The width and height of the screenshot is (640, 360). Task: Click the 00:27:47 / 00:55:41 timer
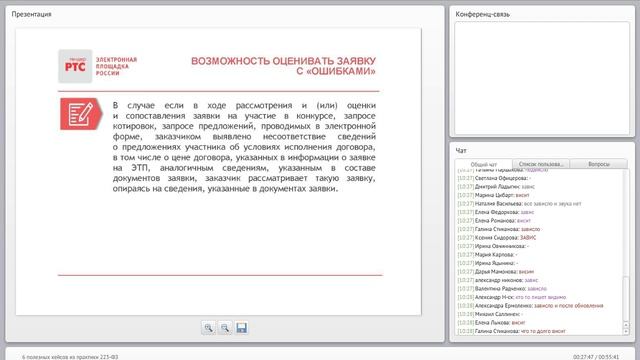click(596, 357)
